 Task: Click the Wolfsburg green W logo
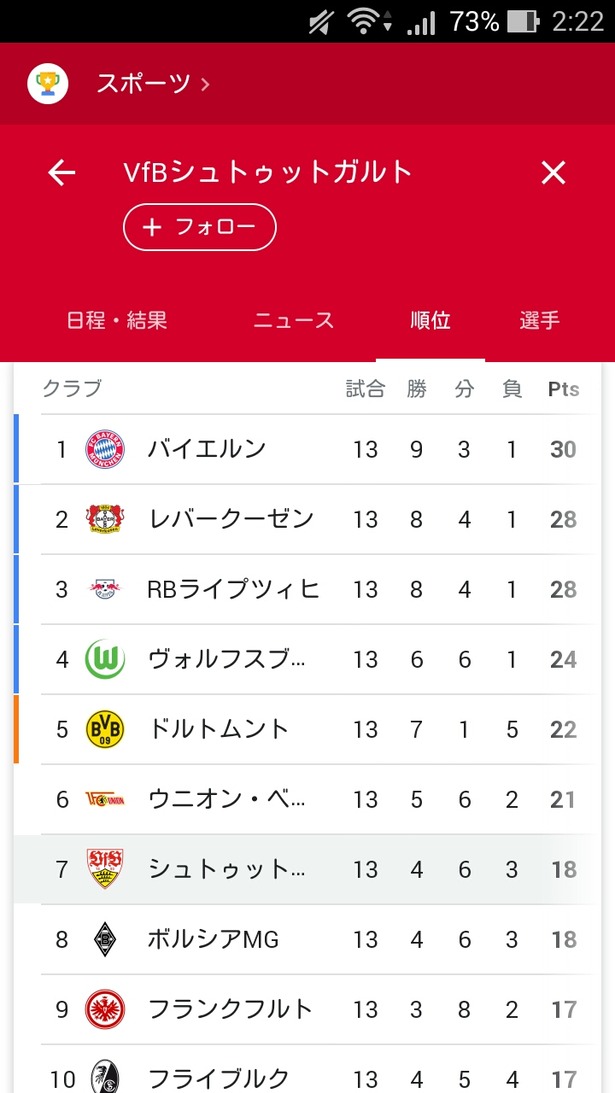pyautogui.click(x=105, y=659)
